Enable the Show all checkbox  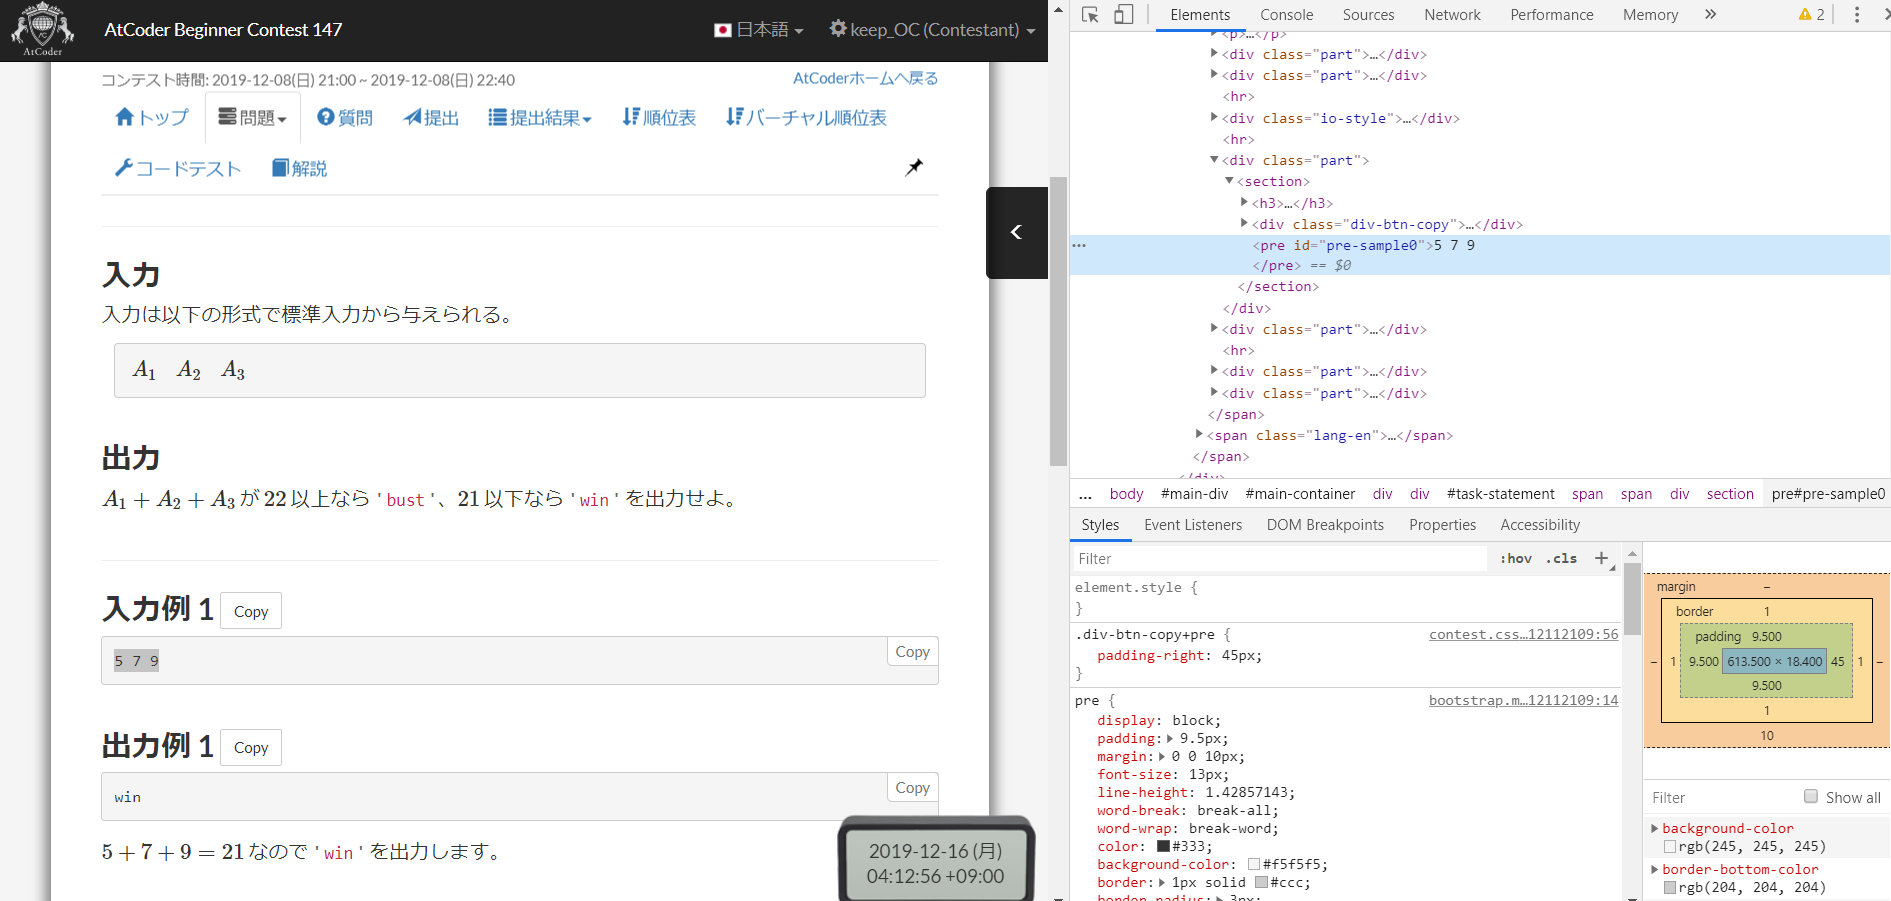(x=1811, y=797)
